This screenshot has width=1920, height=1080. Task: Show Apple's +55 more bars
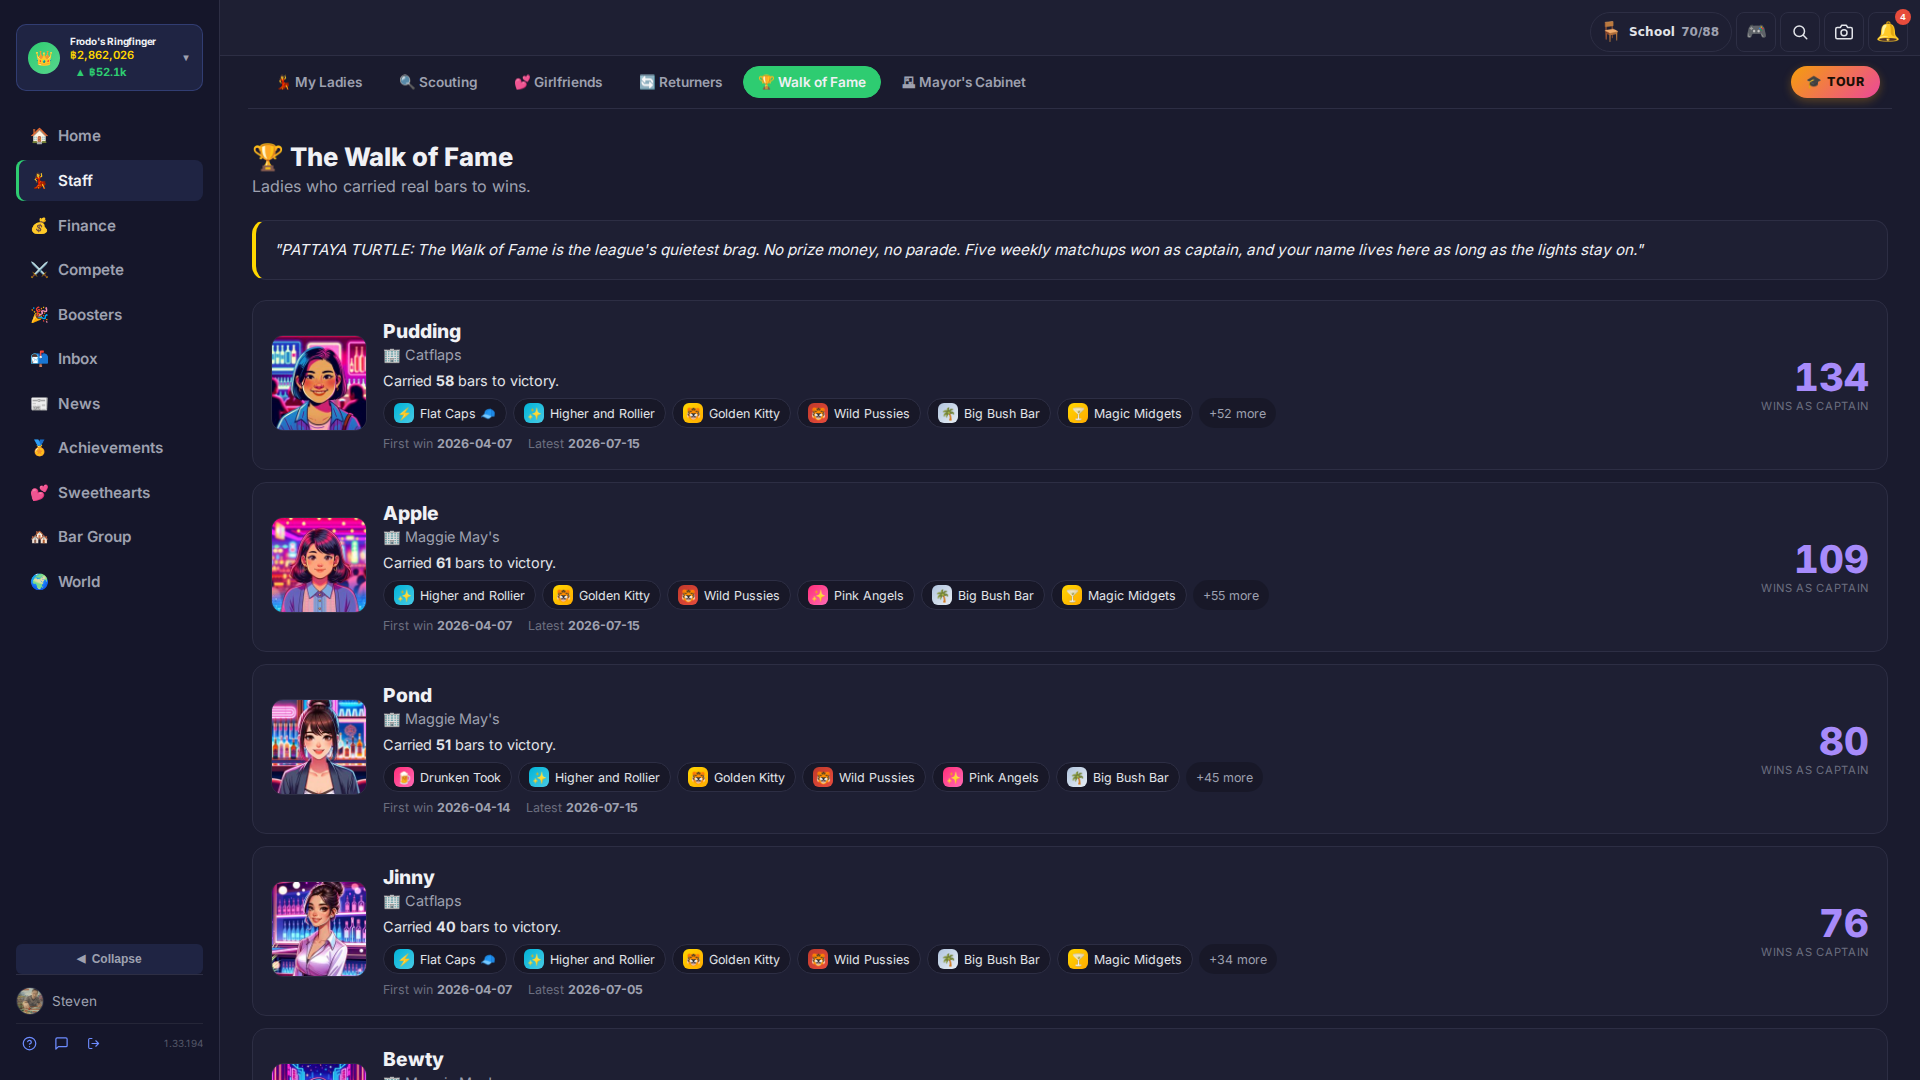[1231, 595]
